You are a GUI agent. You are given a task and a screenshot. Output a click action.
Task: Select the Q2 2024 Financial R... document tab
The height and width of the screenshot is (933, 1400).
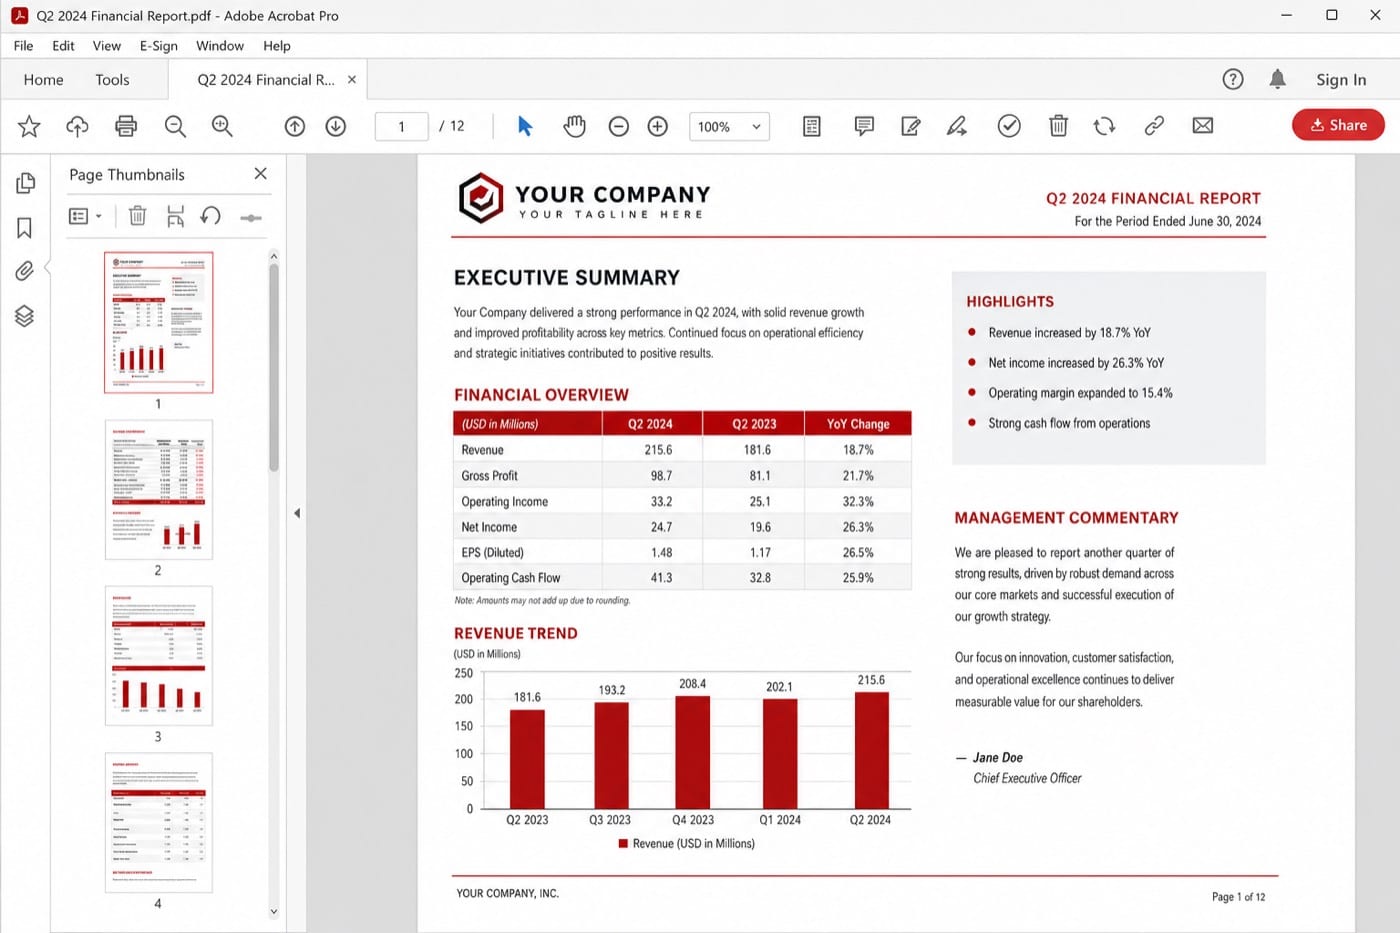[265, 80]
